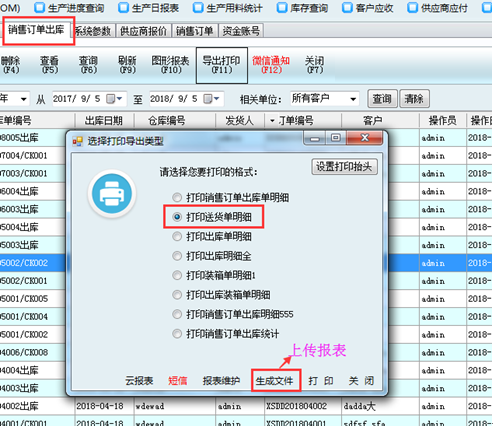Expand the 所有客户 customer dropdown
Viewport: 493px width, 426px height.
(353, 99)
